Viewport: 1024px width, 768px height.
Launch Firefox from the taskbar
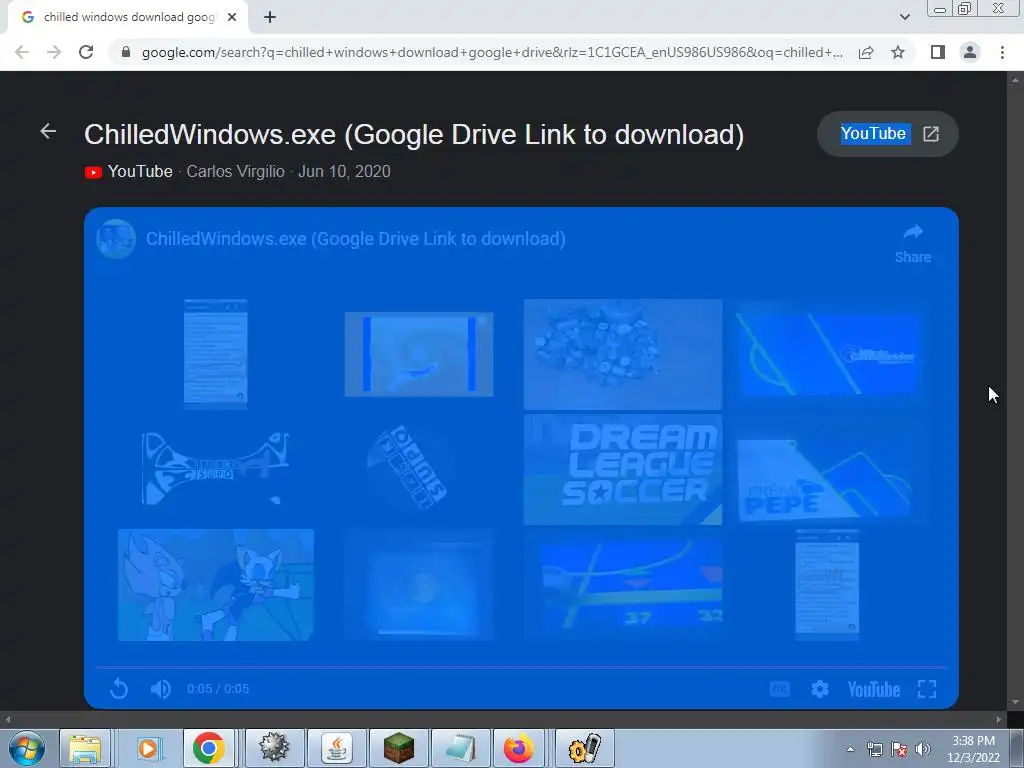(519, 748)
